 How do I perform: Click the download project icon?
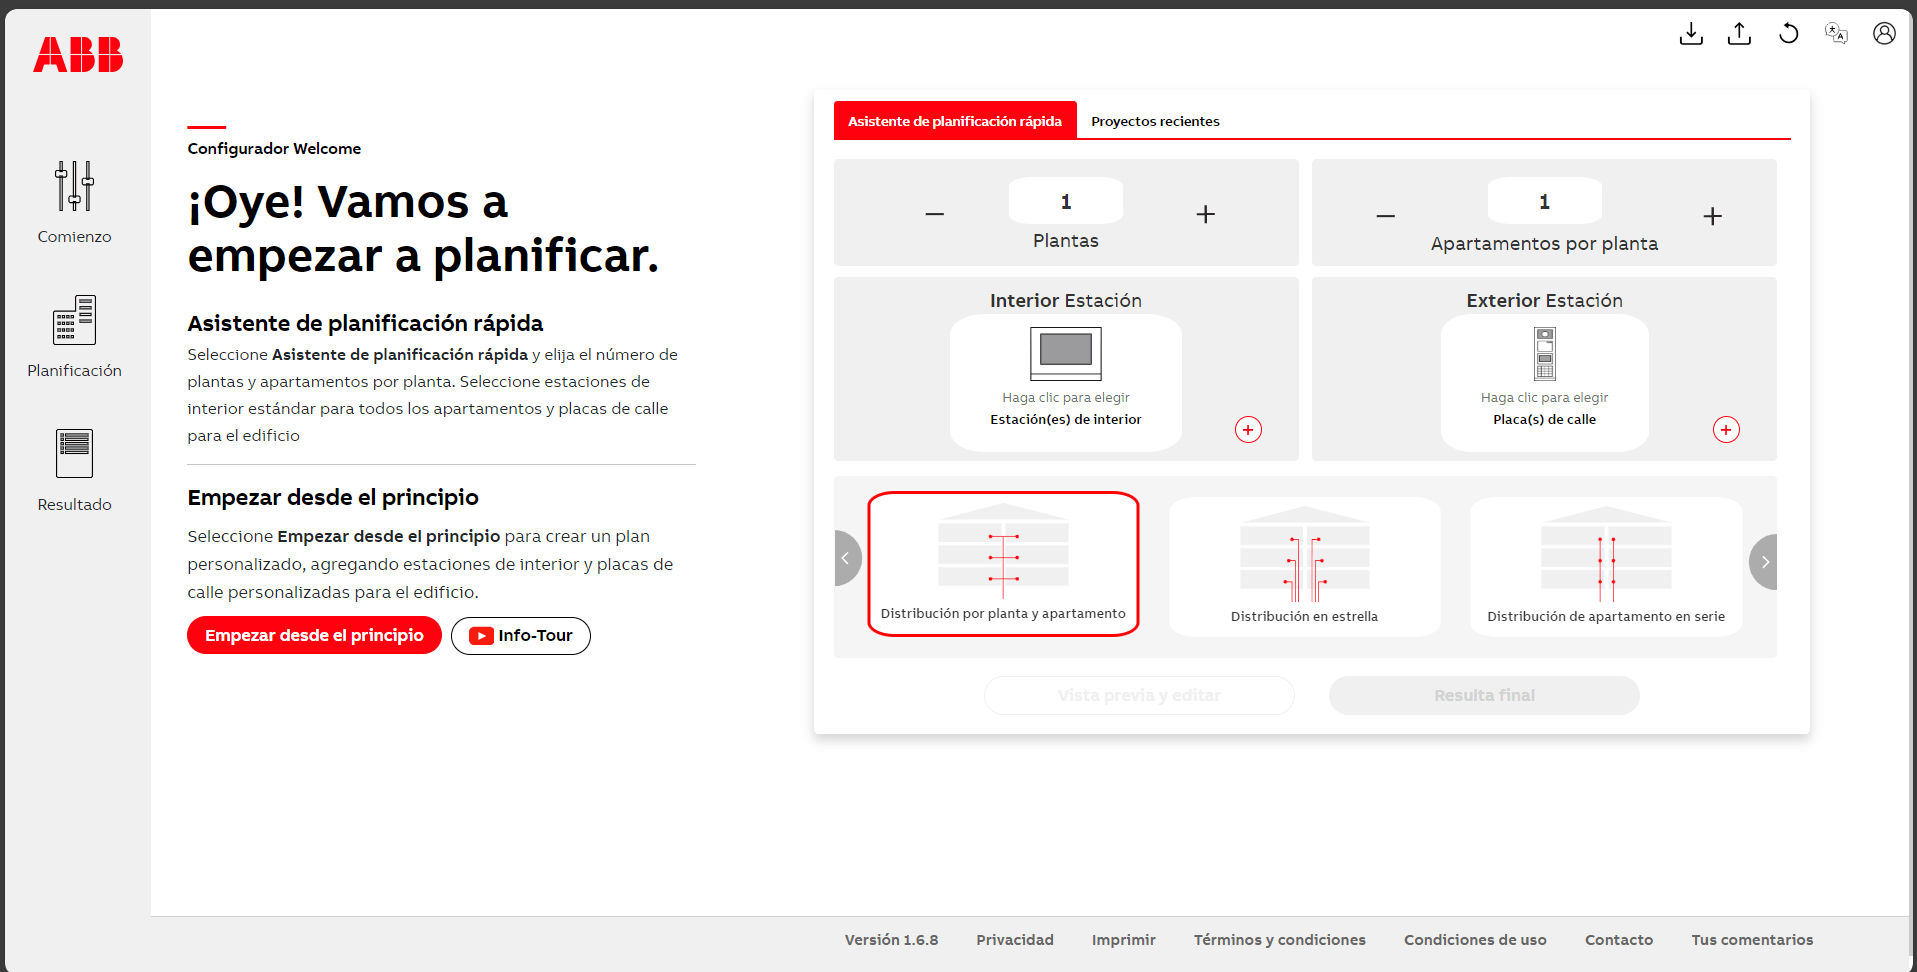1691,33
